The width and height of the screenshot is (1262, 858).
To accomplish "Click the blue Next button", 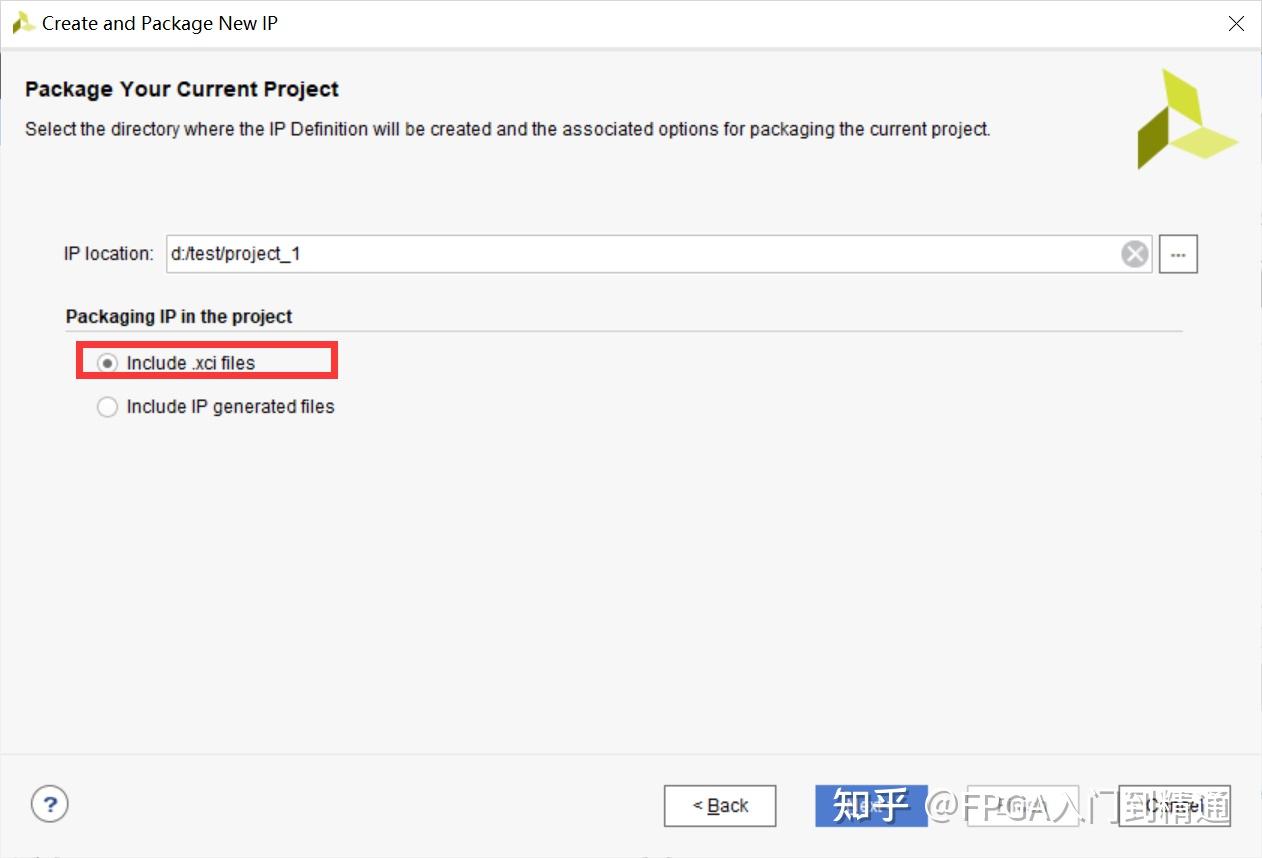I will click(x=871, y=806).
